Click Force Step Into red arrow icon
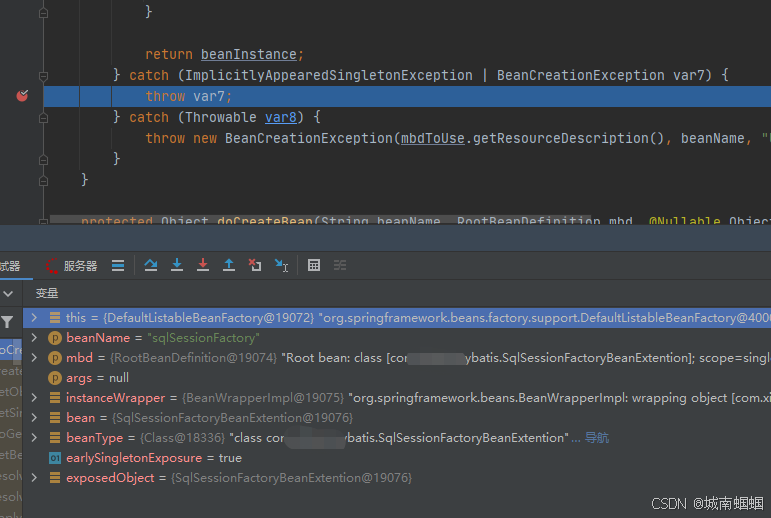771x518 pixels. click(x=203, y=266)
